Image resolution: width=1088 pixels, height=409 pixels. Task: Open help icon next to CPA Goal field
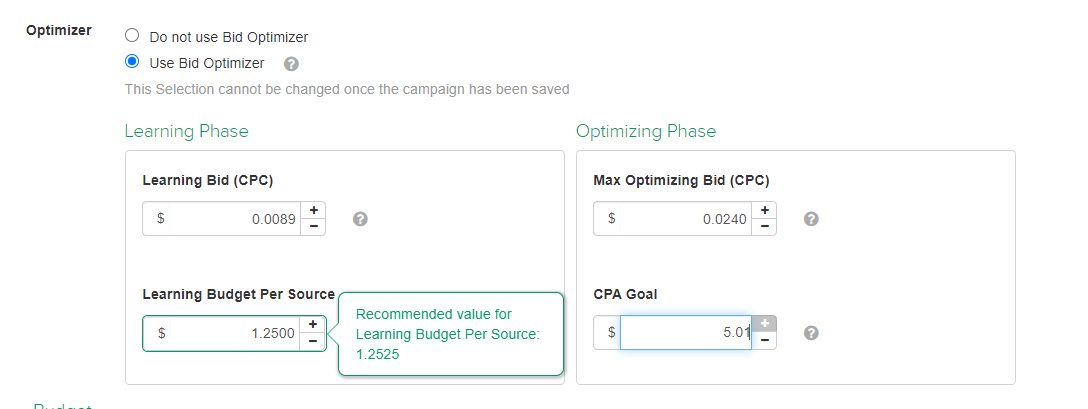(811, 333)
